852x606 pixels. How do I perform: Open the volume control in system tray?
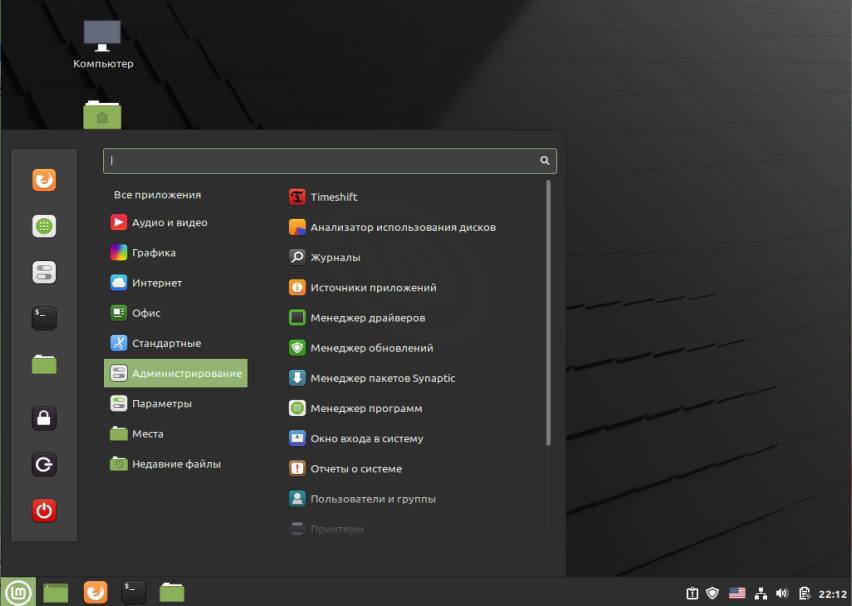click(x=782, y=593)
